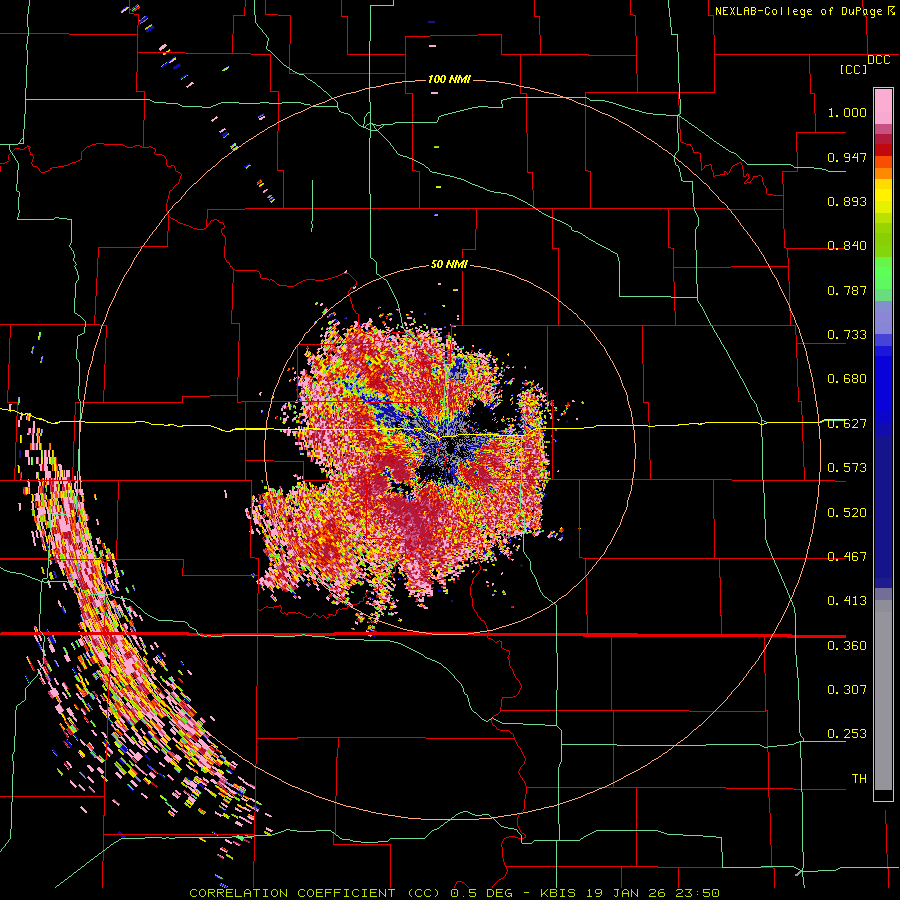900x900 pixels.
Task: Select the 0.253 scale value
Action: [847, 734]
